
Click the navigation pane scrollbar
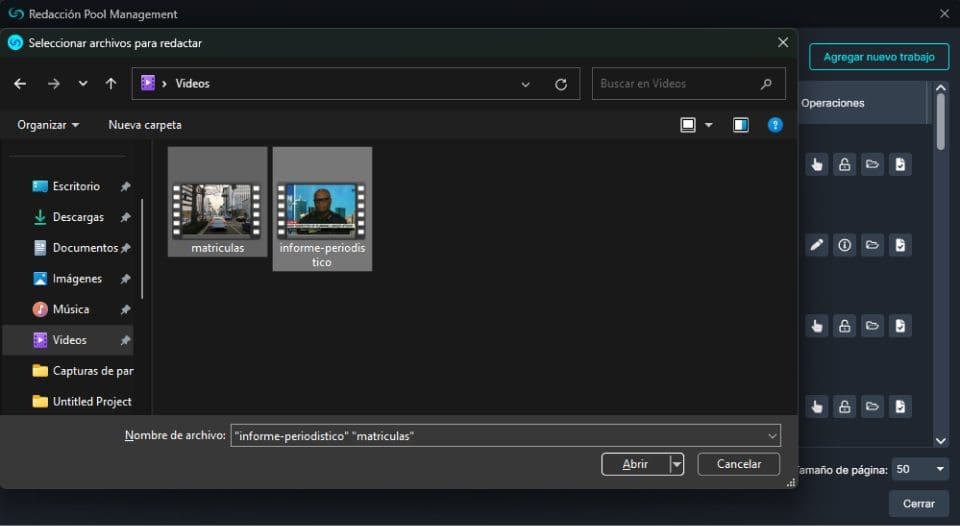(142, 249)
